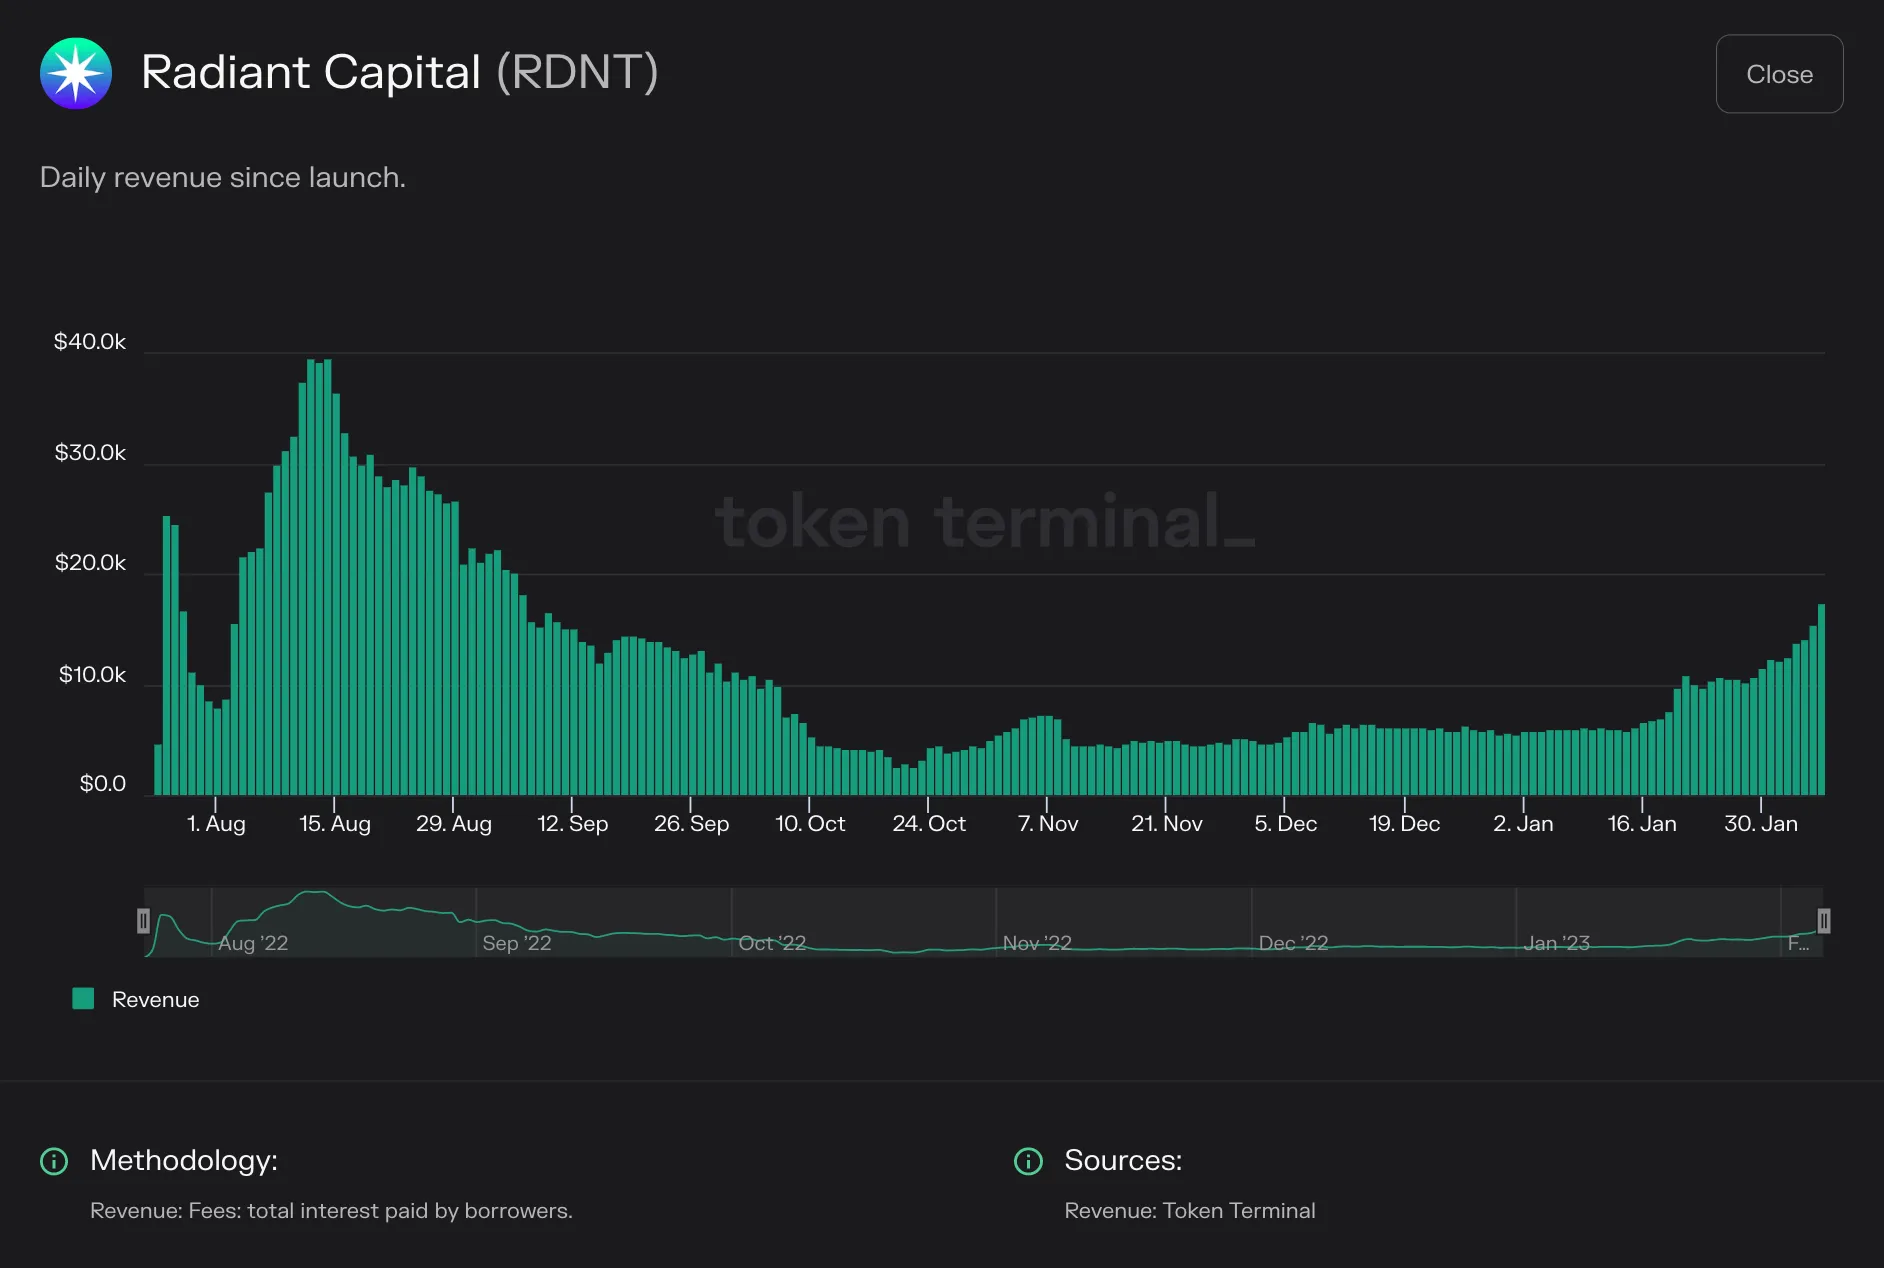1884x1268 pixels.
Task: Click the 10. Oct x-axis label
Action: point(810,823)
